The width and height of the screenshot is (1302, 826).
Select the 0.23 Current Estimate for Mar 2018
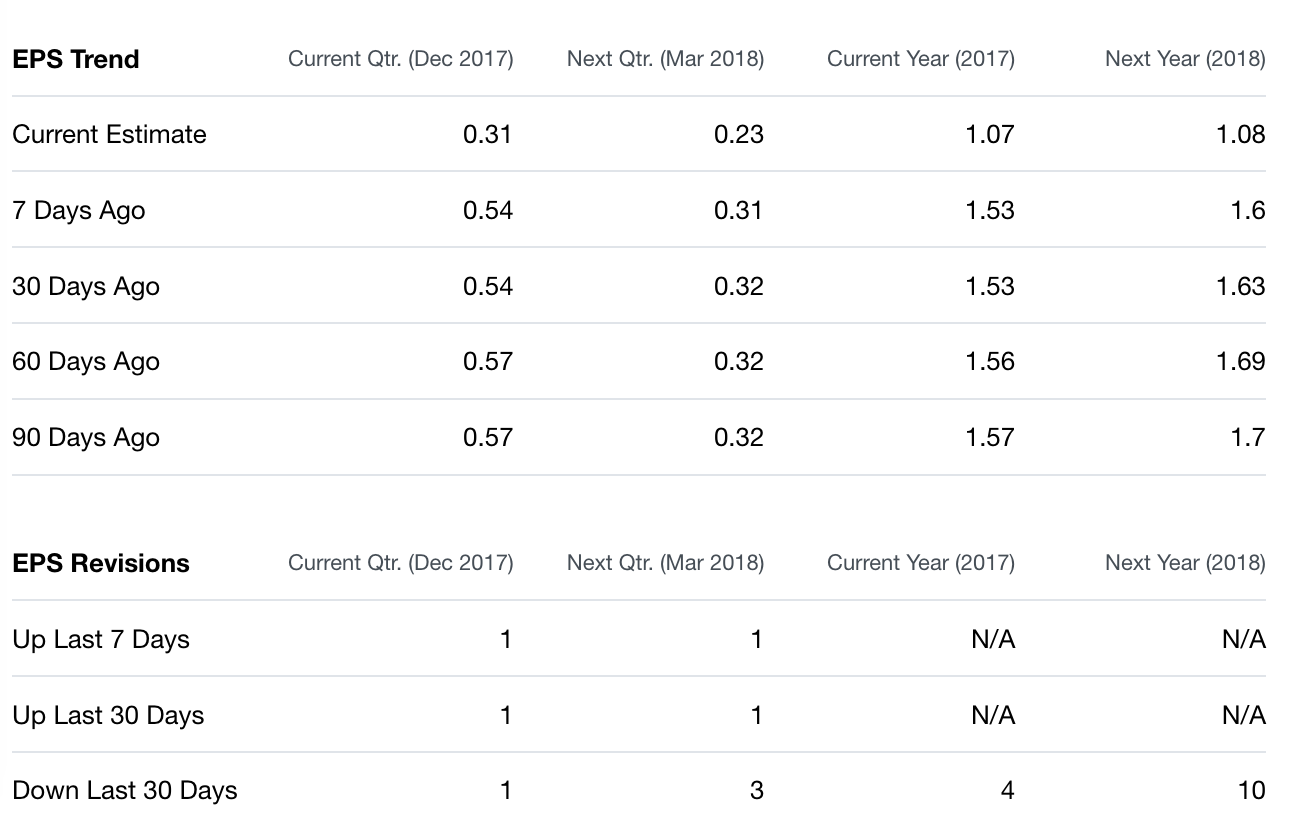point(739,134)
